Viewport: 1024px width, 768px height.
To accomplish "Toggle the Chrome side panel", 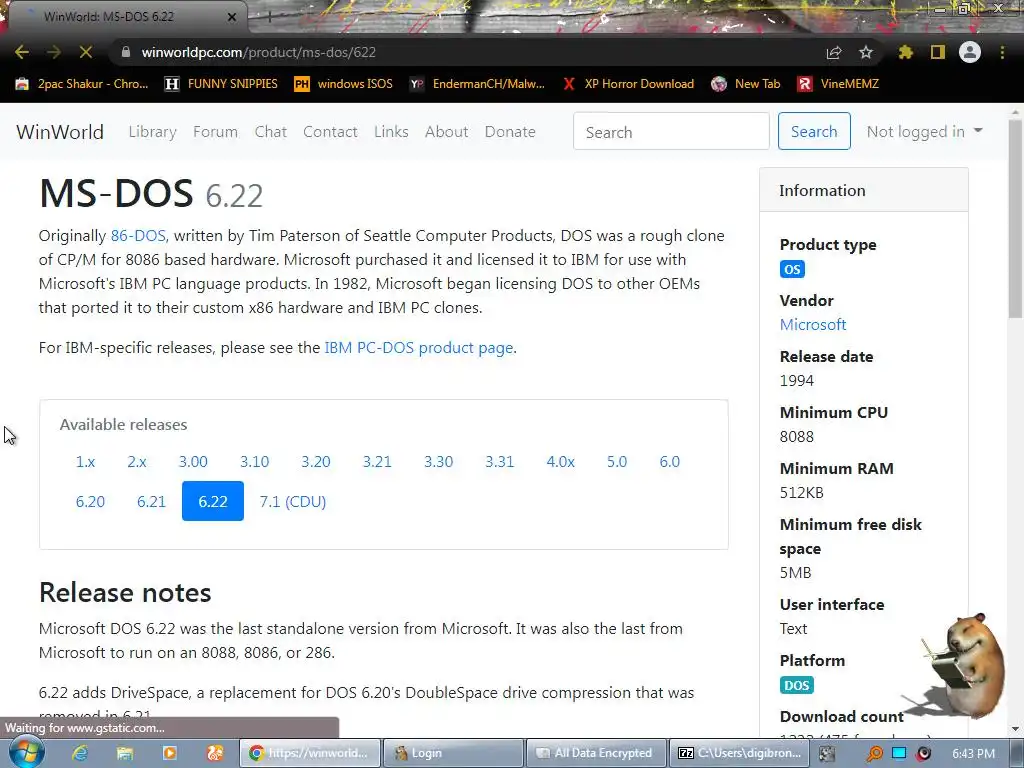I will pyautogui.click(x=938, y=52).
